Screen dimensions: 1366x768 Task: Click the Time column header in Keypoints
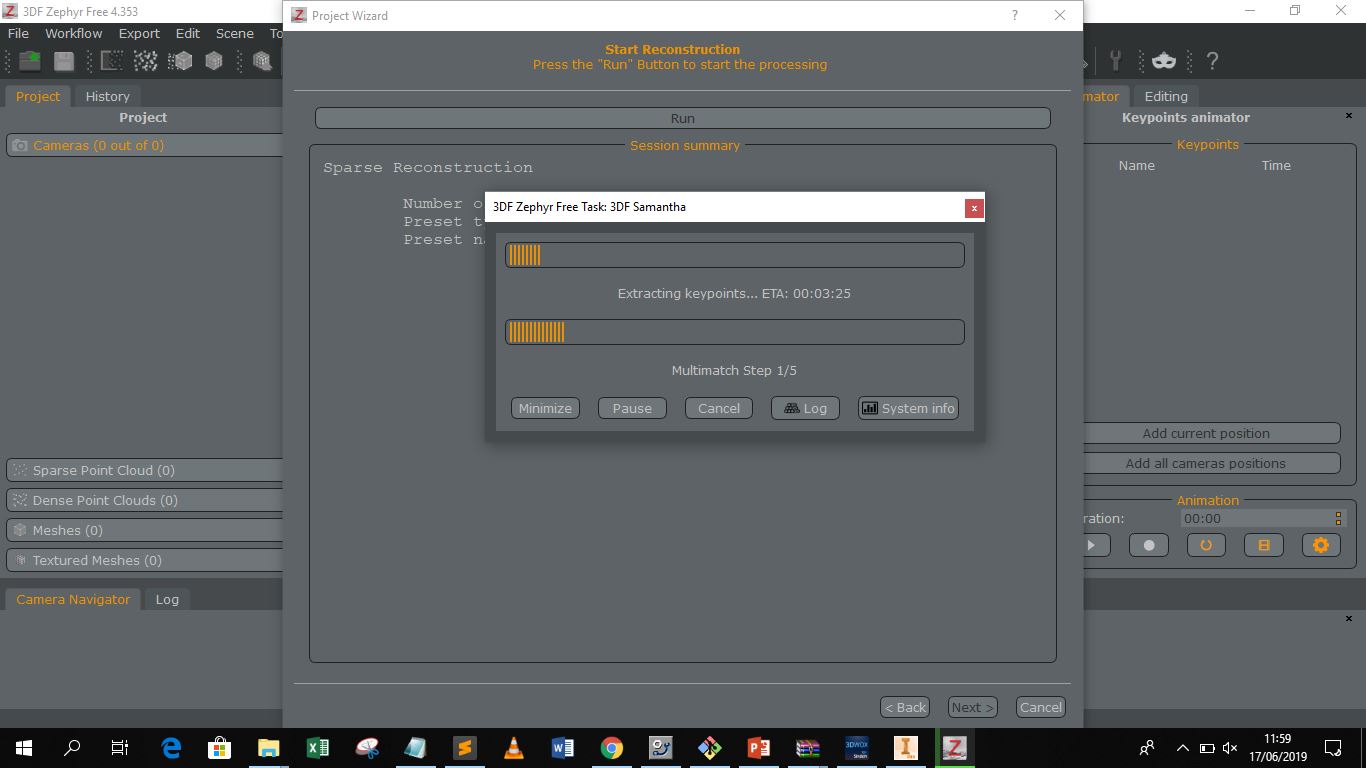[x=1276, y=165]
